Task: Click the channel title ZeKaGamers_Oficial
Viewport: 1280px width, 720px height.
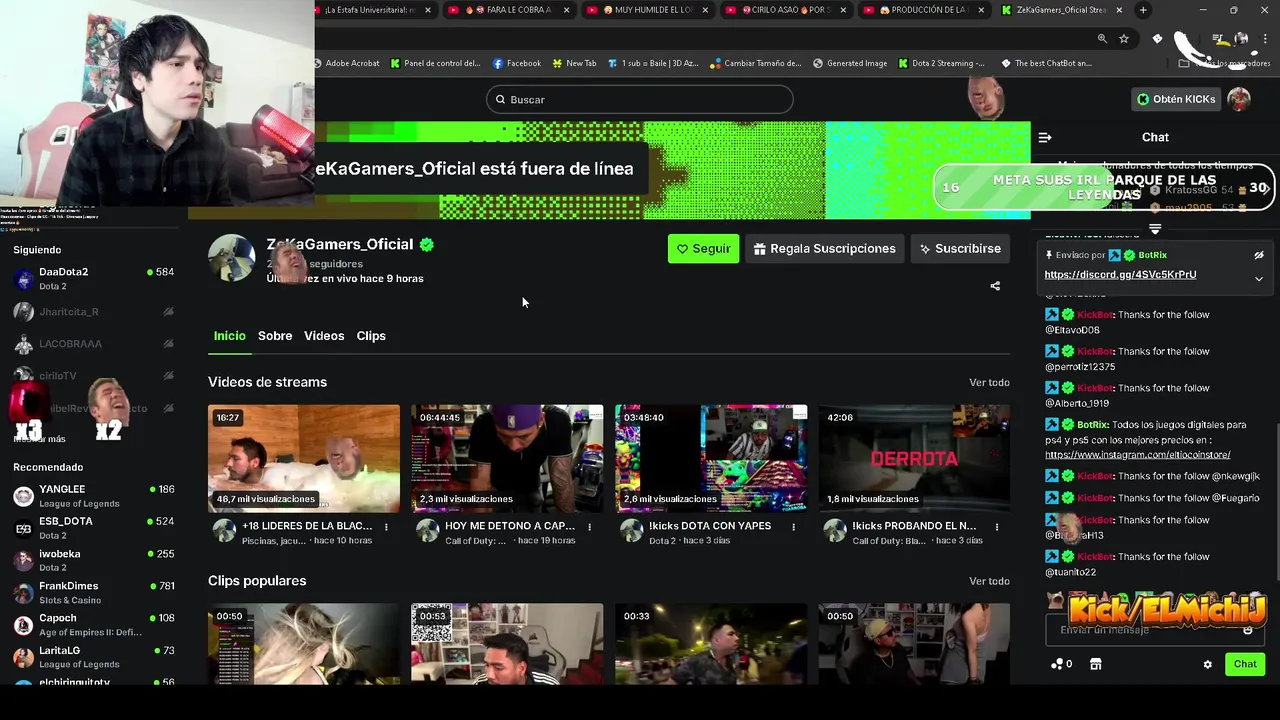Action: (340, 245)
